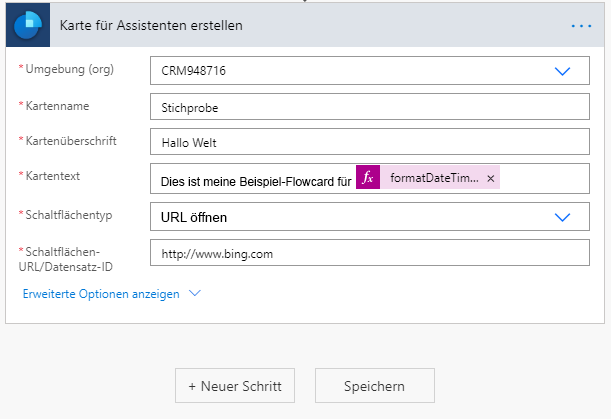The image size is (611, 419).
Task: Click Erweiterte Optionen anzeigen link
Action: [x=101, y=294]
